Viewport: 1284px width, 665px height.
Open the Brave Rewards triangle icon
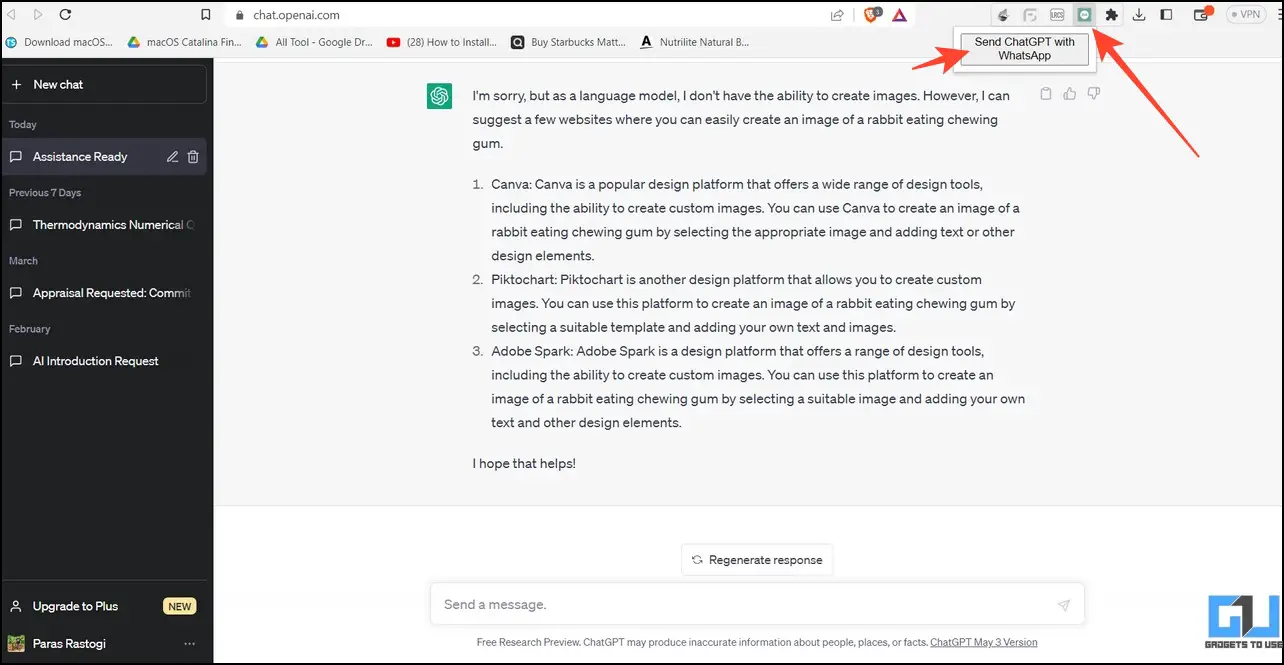pos(900,15)
